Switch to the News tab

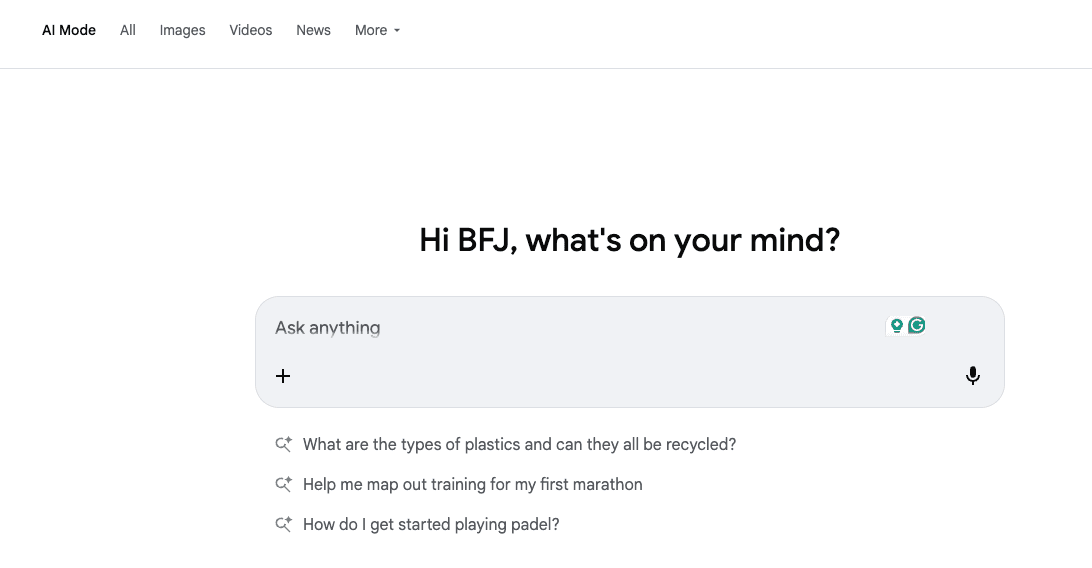pyautogui.click(x=313, y=30)
